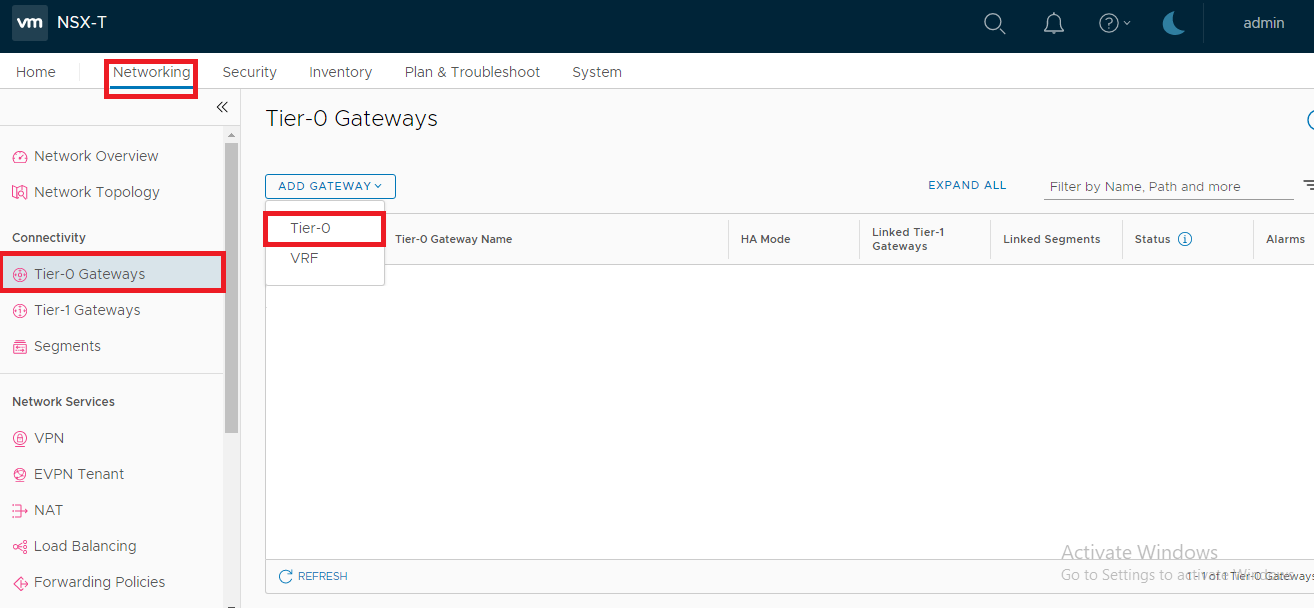Open the search magnifier icon
The height and width of the screenshot is (608, 1314).
pos(995,23)
